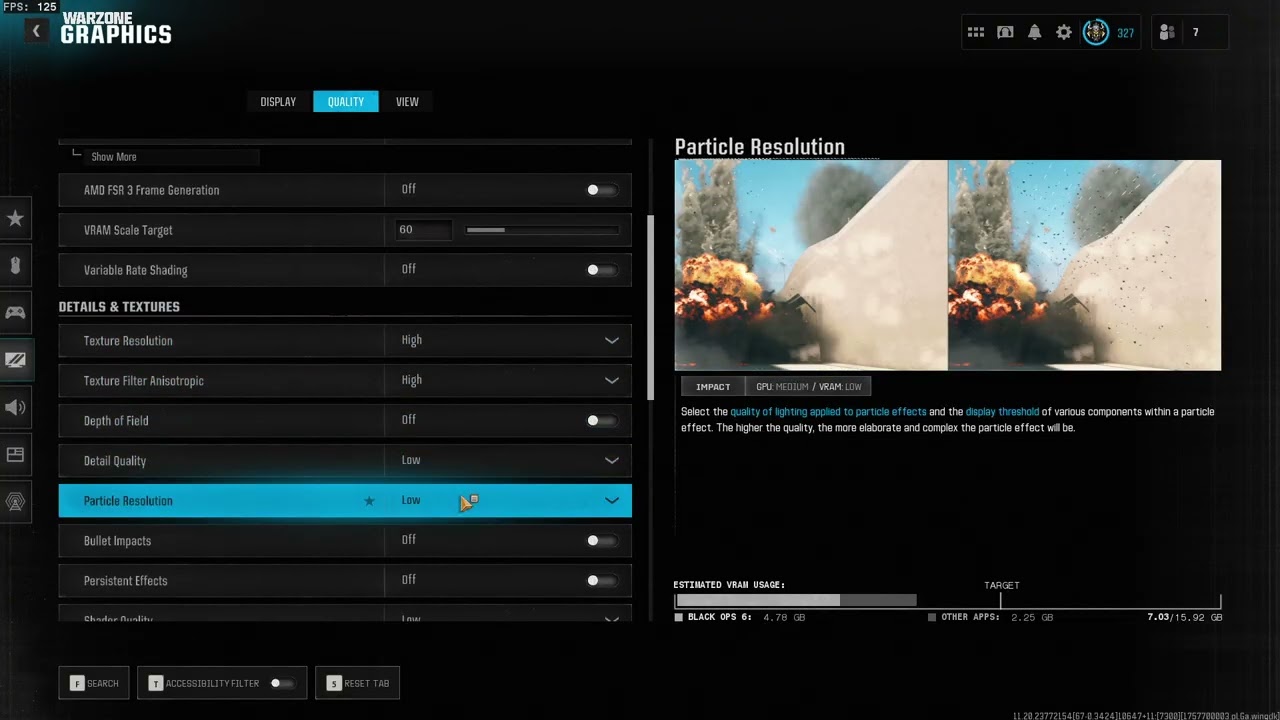
Task: Click the GPU: Medium / VRAM: Low text
Action: pyautogui.click(x=808, y=387)
